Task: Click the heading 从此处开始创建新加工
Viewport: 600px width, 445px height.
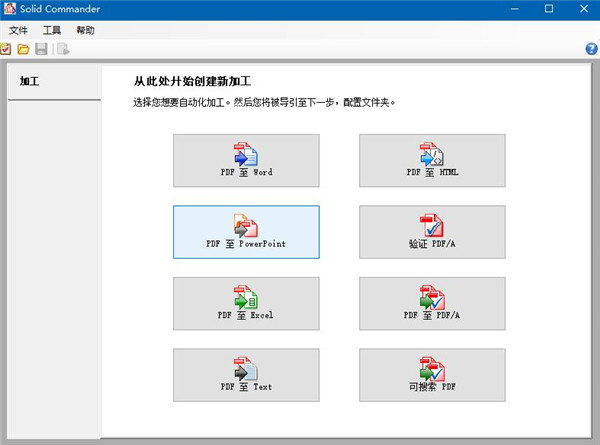Action: (x=192, y=81)
